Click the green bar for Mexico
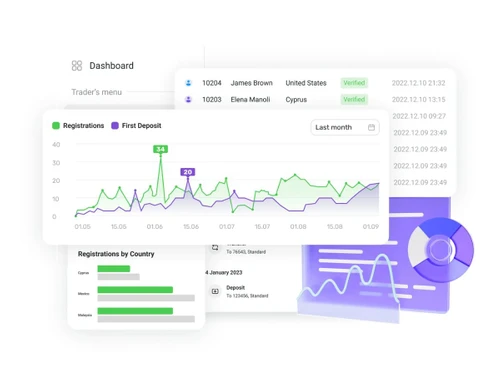This screenshot has height=375, width=500. [x=135, y=290]
